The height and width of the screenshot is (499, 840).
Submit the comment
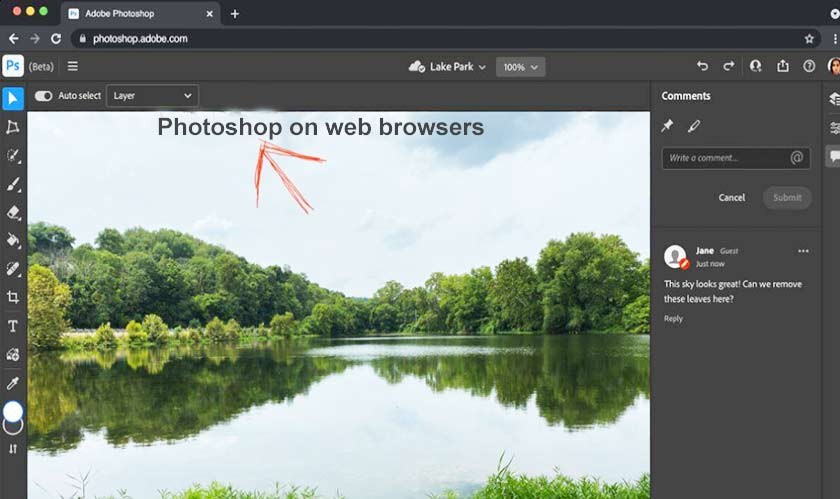point(787,198)
